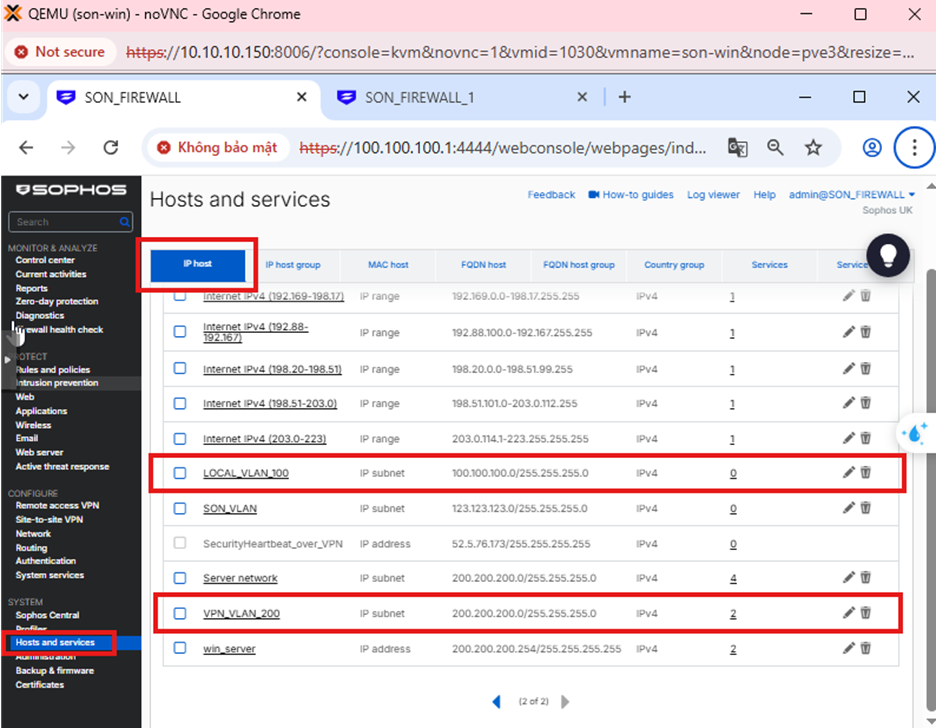Click the pencil edit icon for LOCAL_VLAN_100
Viewport: 936px width, 728px height.
click(849, 472)
